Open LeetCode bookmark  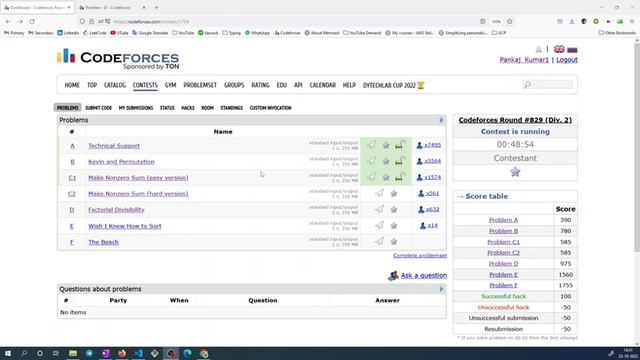(95, 33)
